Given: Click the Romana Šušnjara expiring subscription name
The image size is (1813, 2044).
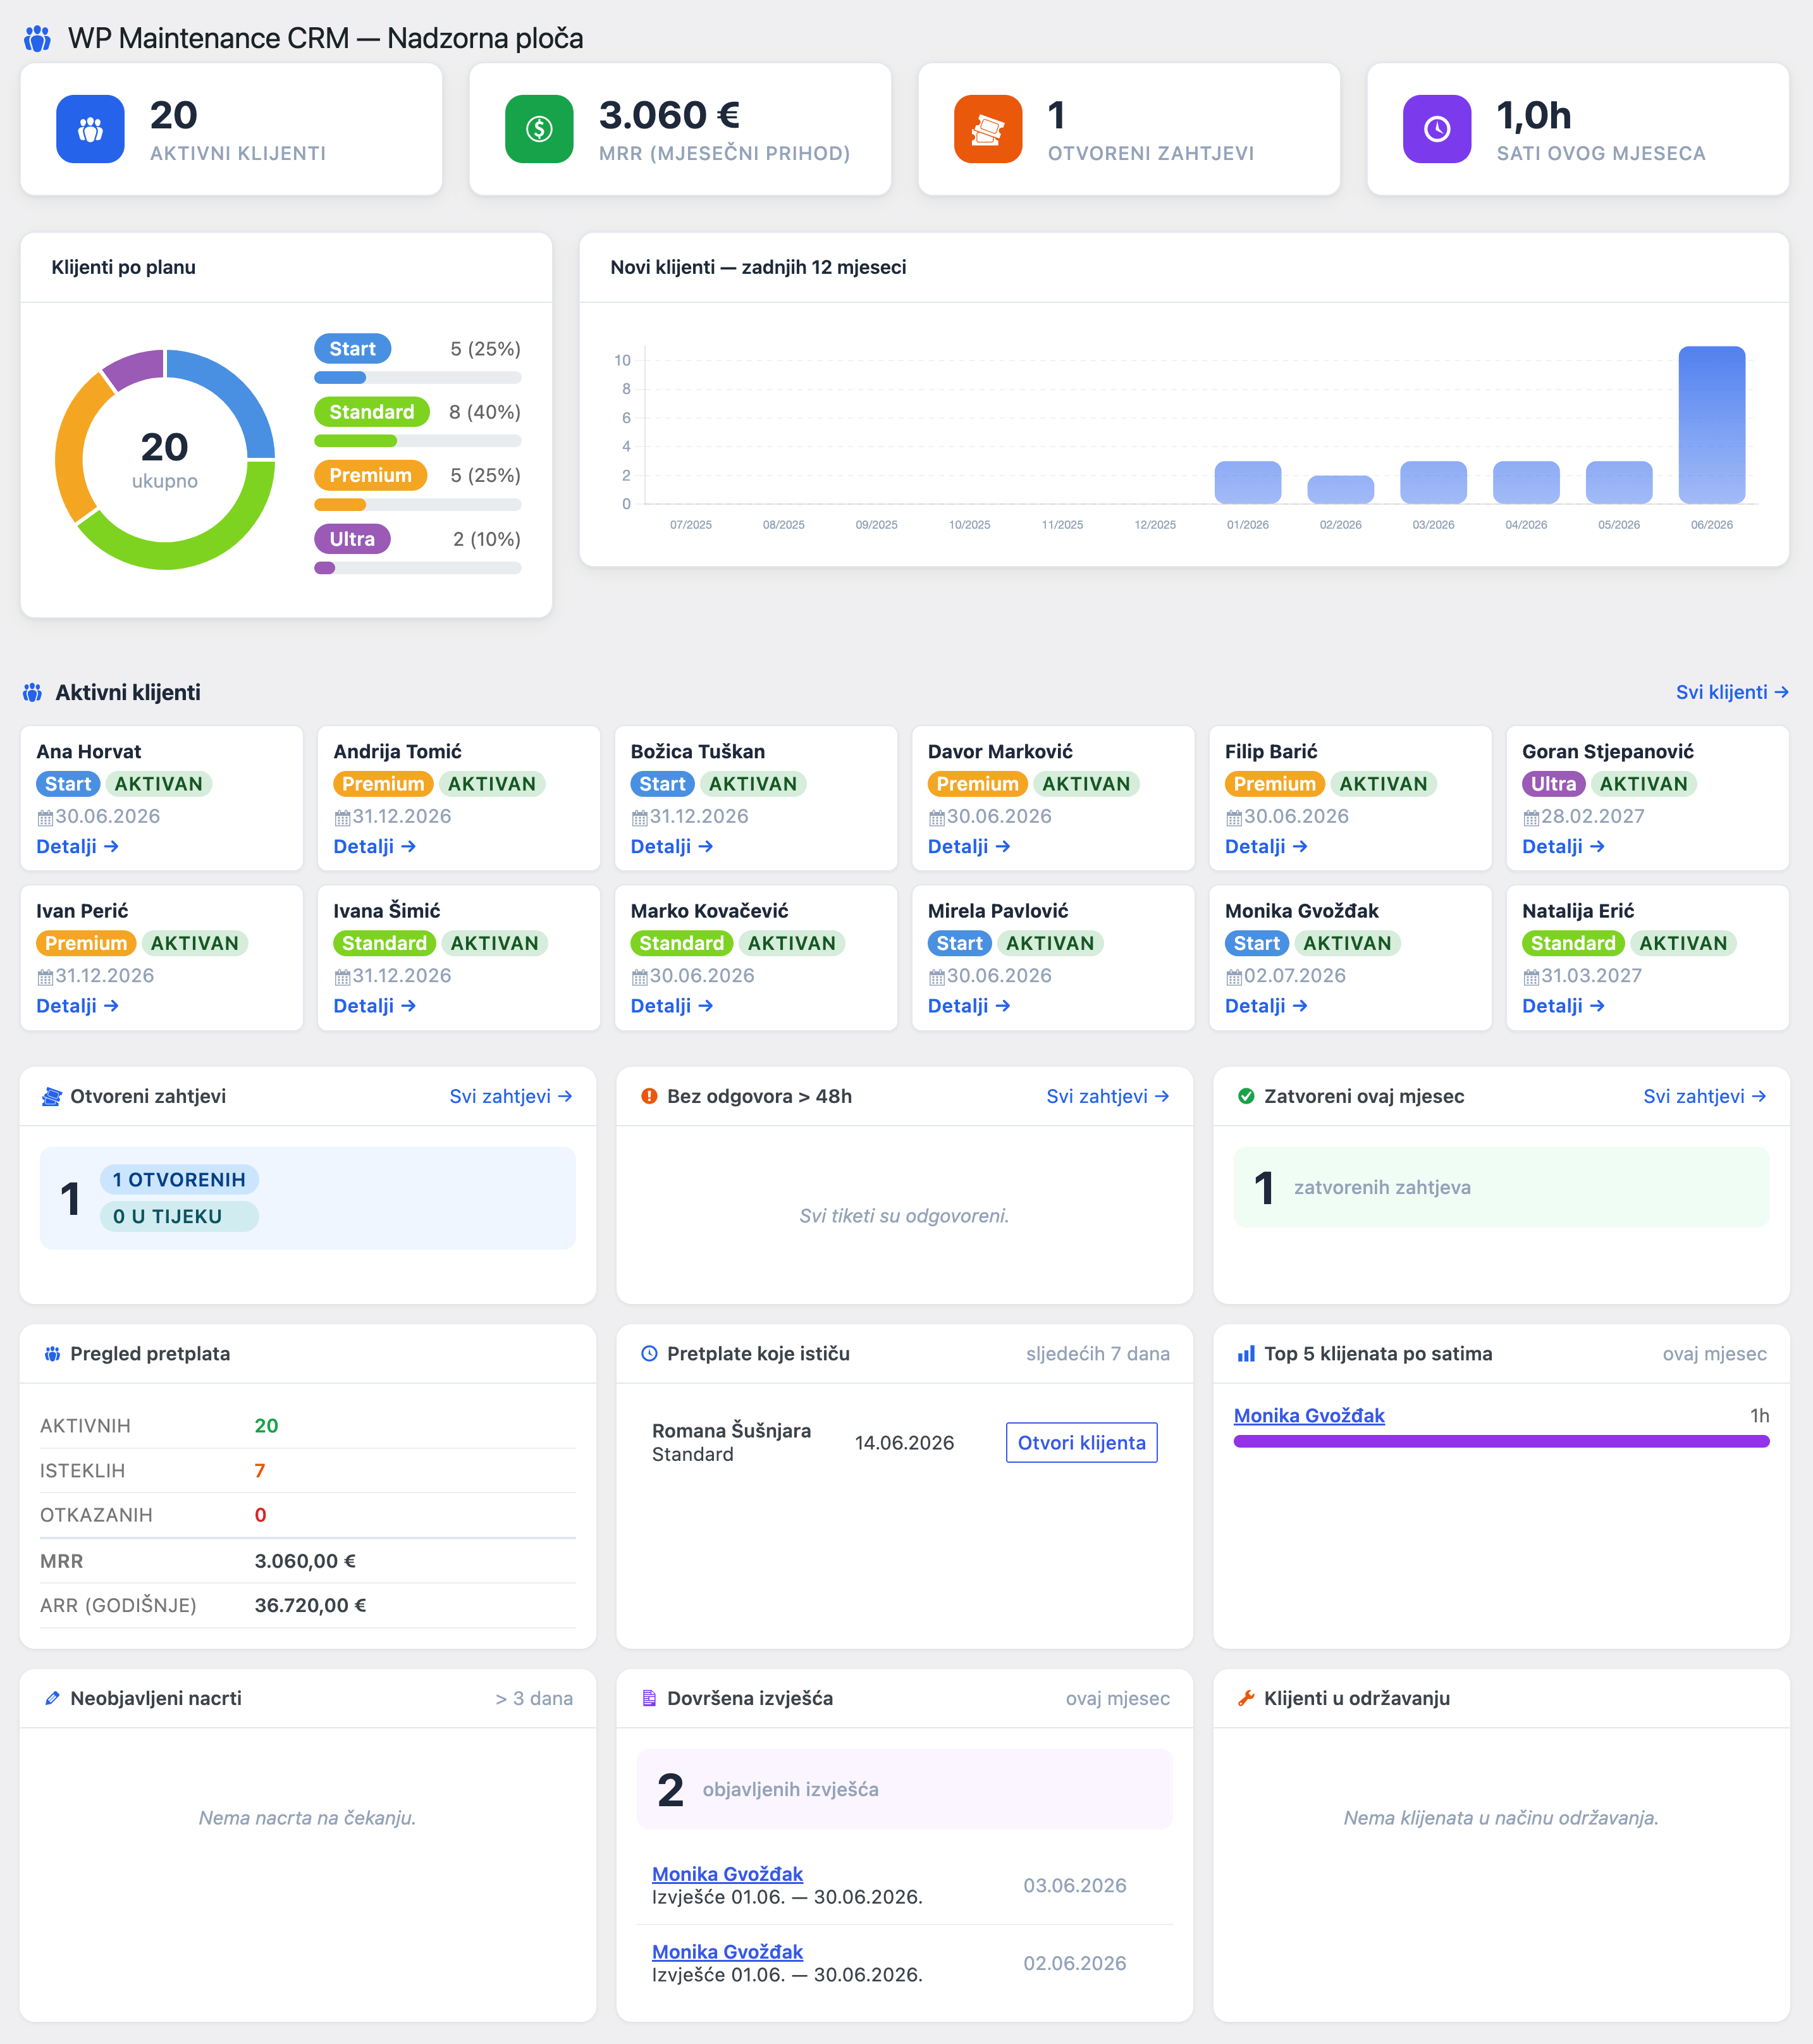Looking at the screenshot, I should [x=731, y=1430].
